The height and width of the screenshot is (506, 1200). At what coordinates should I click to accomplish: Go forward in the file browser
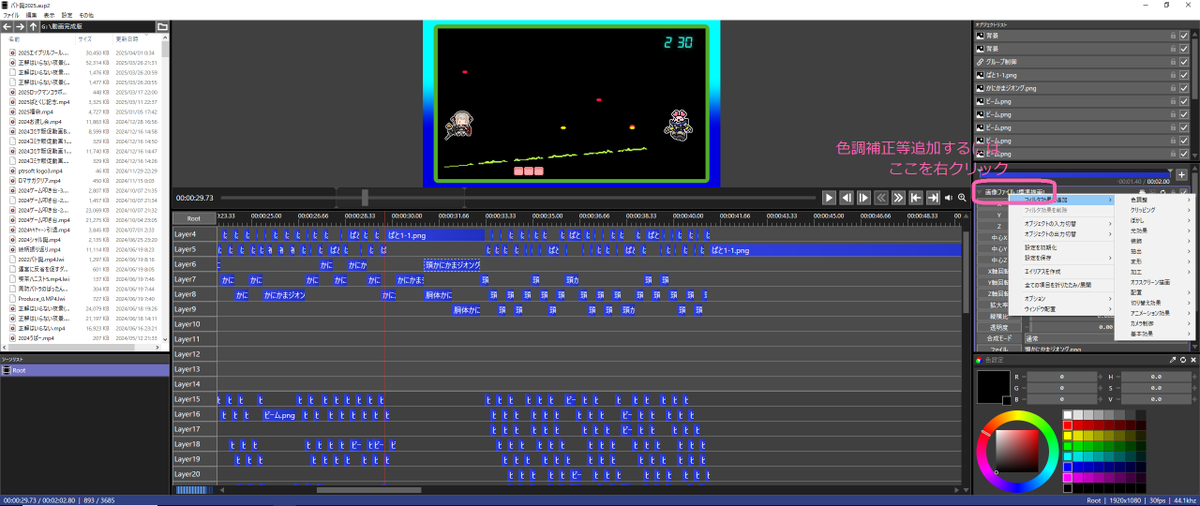[20, 26]
